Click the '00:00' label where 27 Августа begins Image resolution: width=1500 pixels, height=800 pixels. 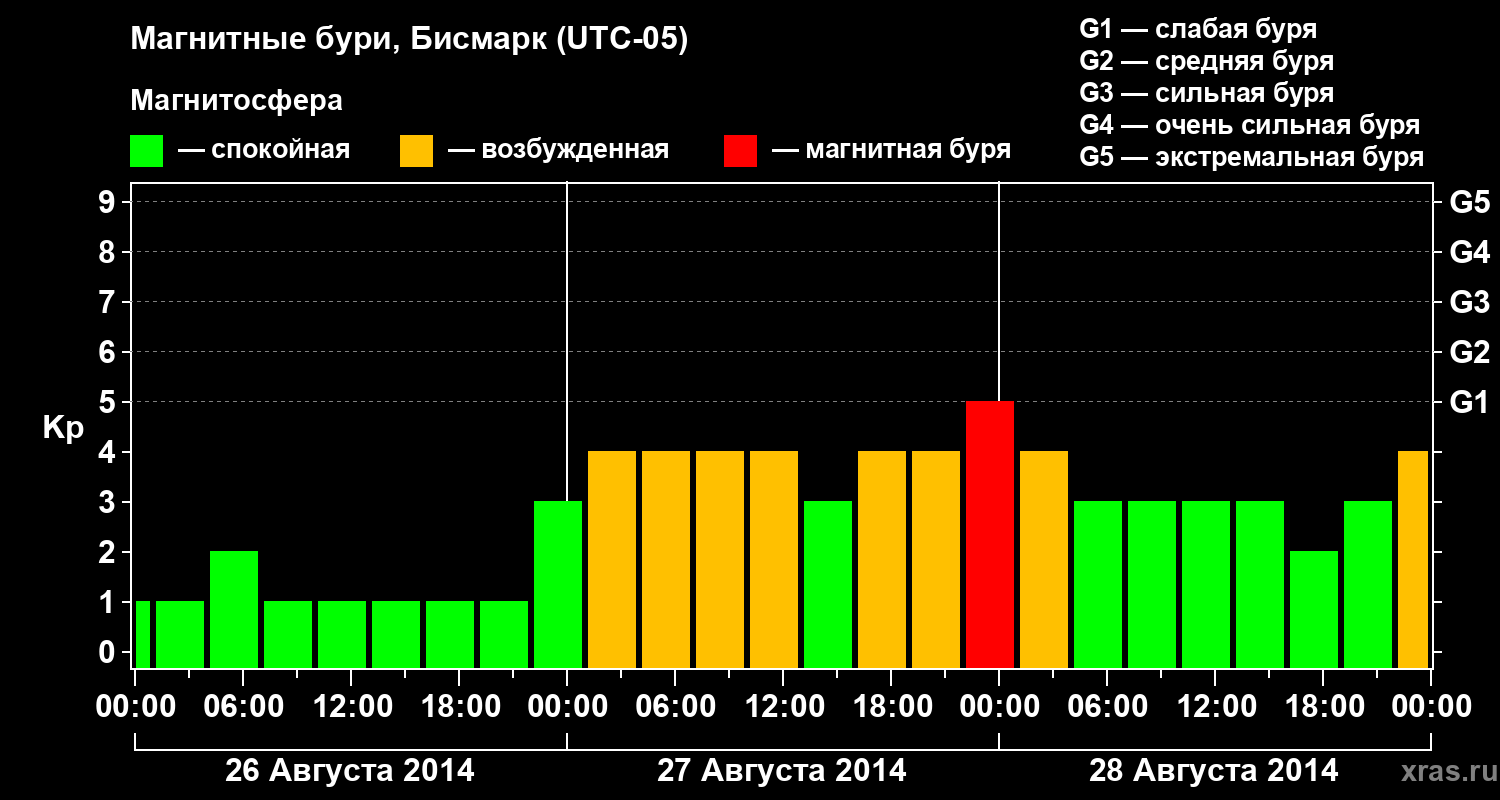click(x=566, y=707)
